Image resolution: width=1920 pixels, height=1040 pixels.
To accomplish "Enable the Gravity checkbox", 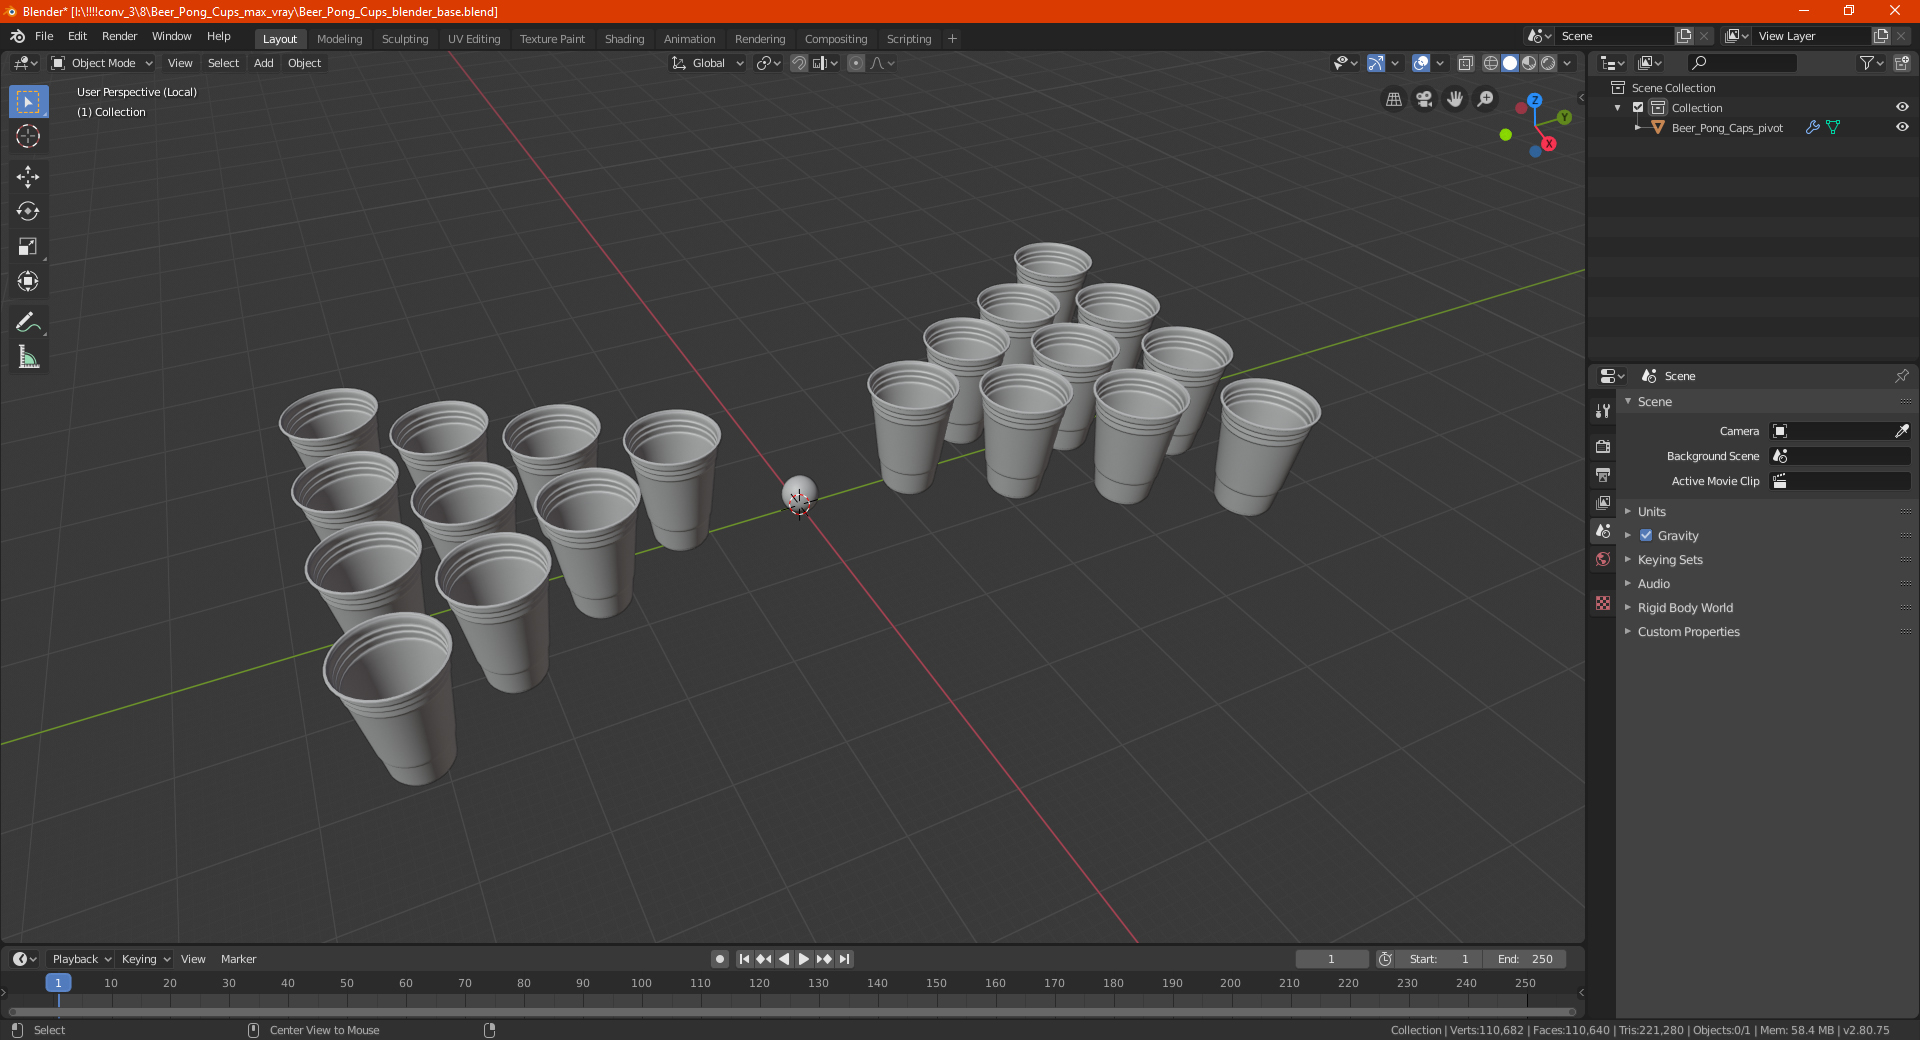I will (x=1646, y=536).
